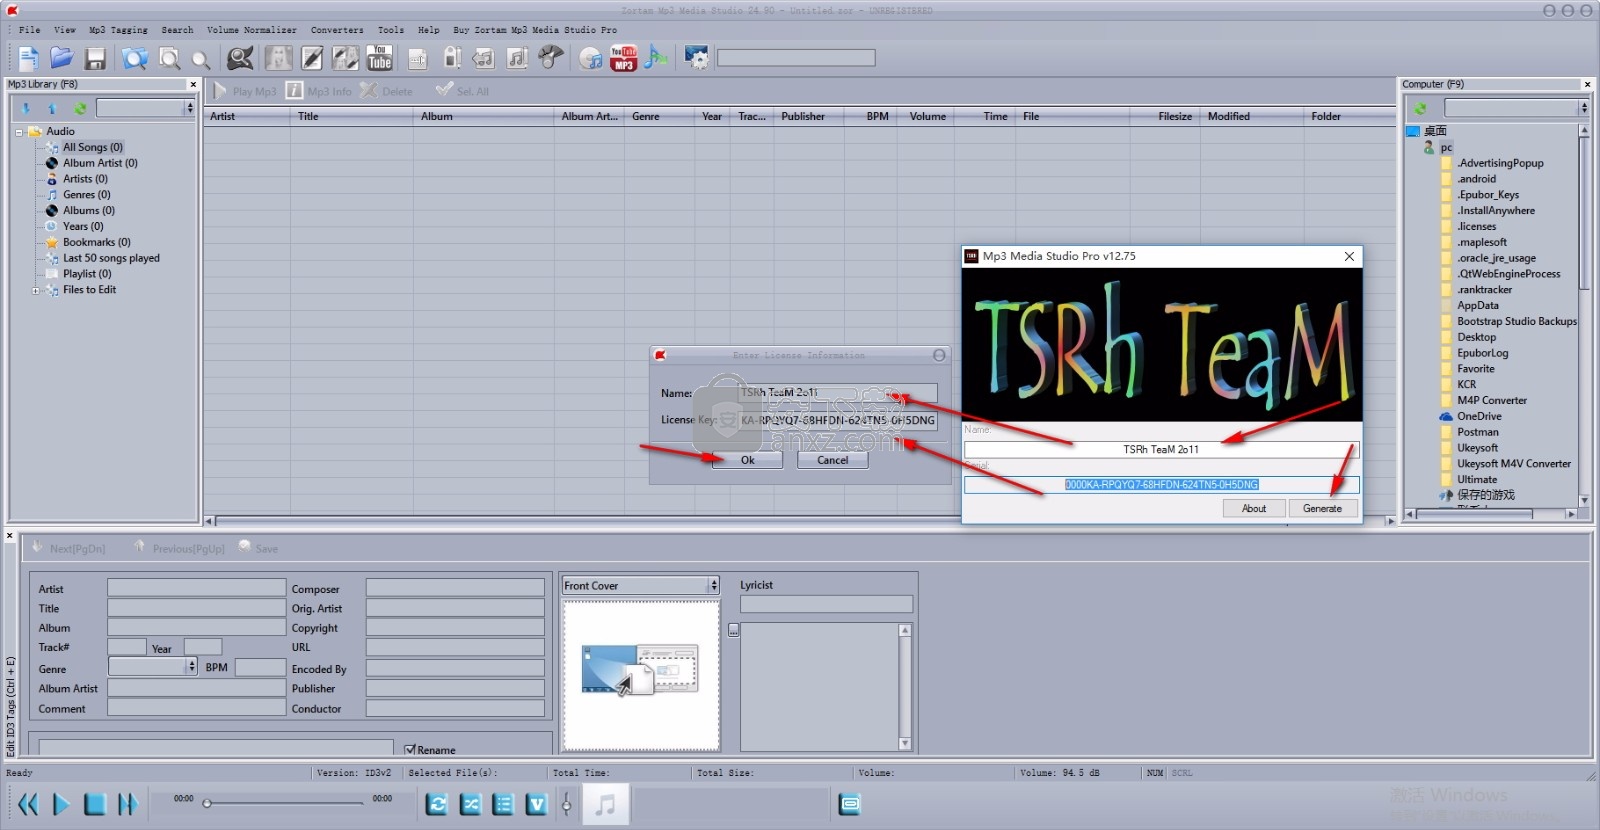This screenshot has height=830, width=1600.
Task: Click the new document icon in toolbar
Action: coord(29,58)
